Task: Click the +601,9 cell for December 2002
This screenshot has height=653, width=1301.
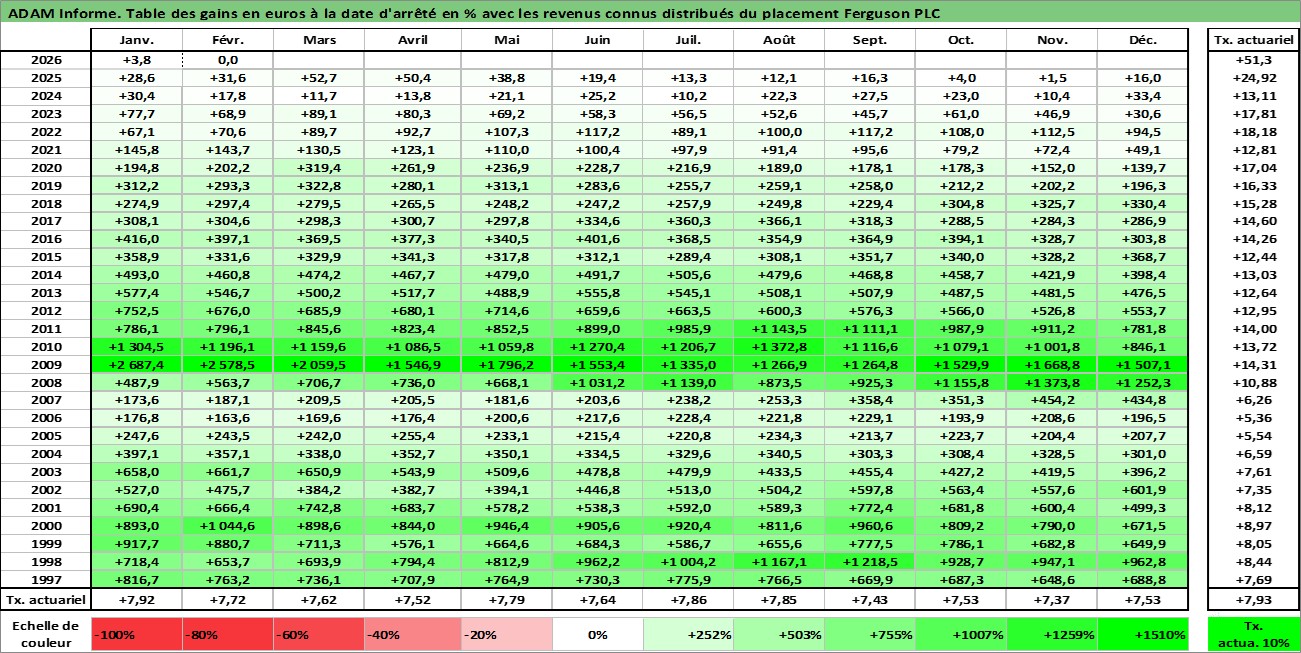Action: 1142,490
